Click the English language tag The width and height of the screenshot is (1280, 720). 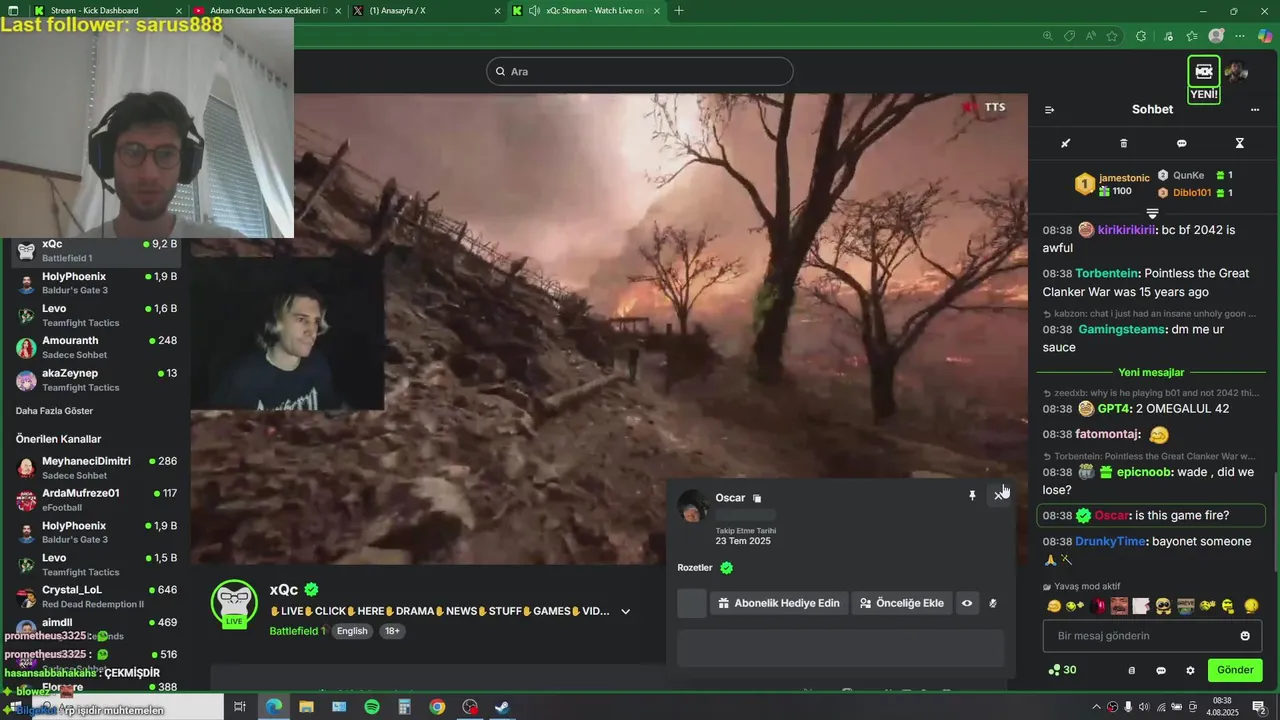(352, 631)
